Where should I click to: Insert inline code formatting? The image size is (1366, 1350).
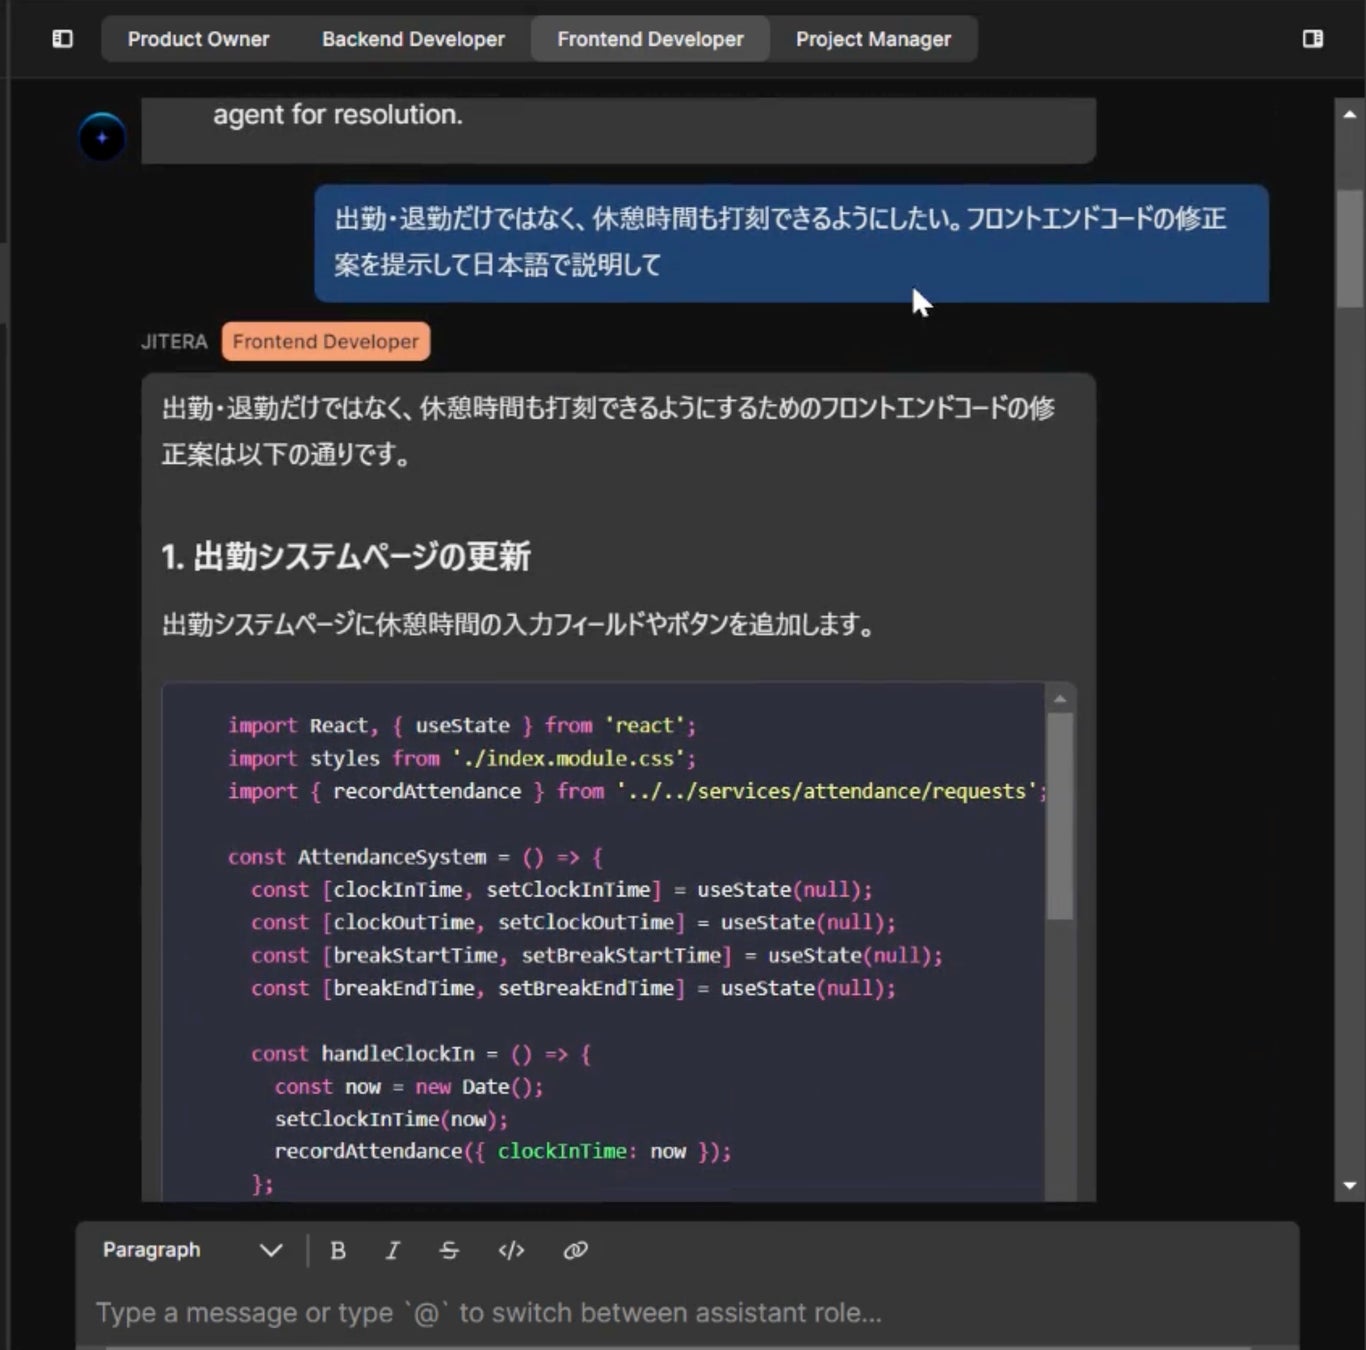point(511,1250)
